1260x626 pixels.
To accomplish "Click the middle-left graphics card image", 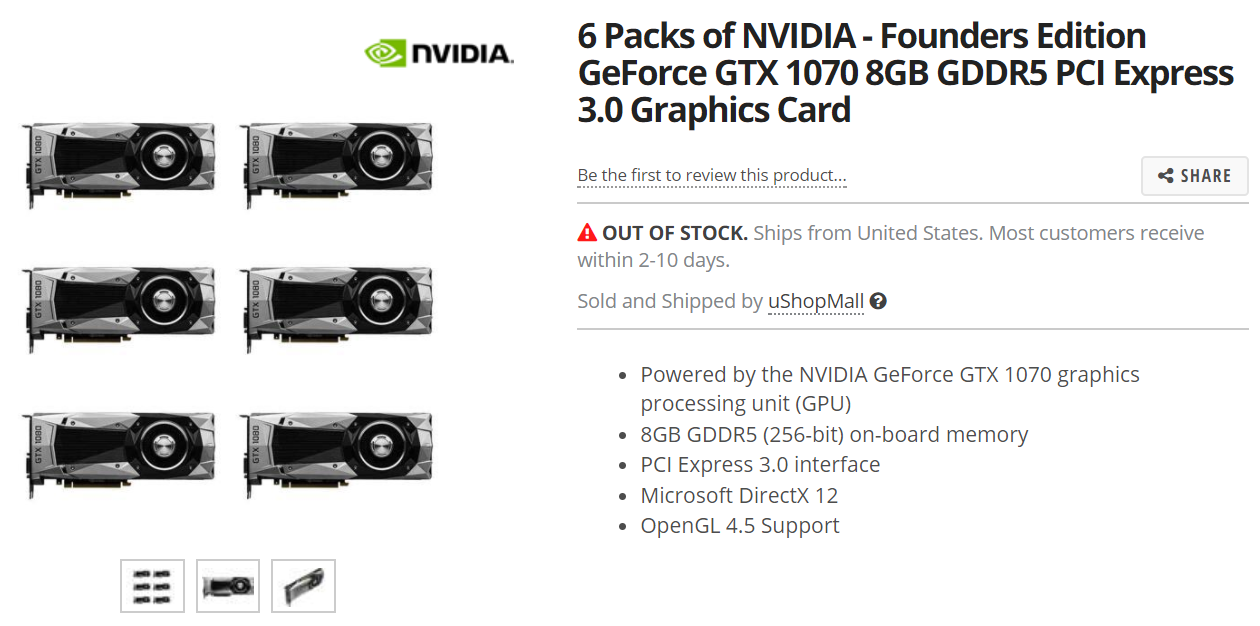I will click(x=119, y=306).
